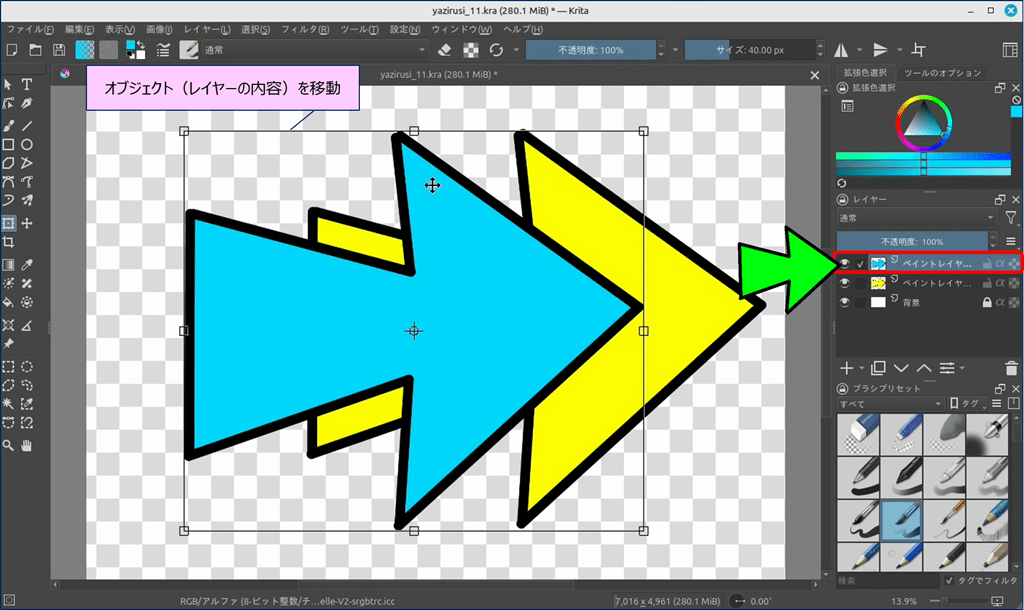Toggle visibility of the yellow arrow layer
Screen dimensions: 1024x610
pos(845,283)
